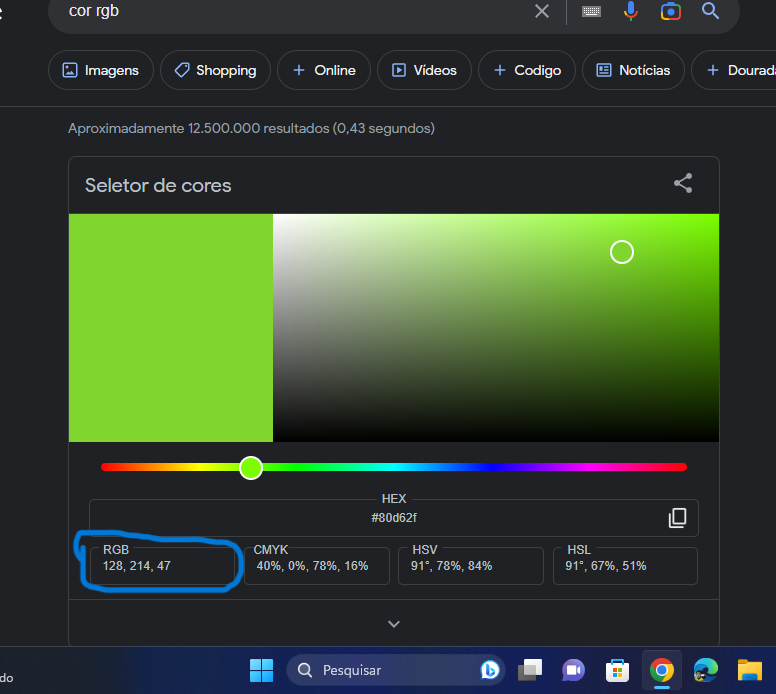Click the magnifier search submit icon
This screenshot has height=694, width=776.
[710, 10]
